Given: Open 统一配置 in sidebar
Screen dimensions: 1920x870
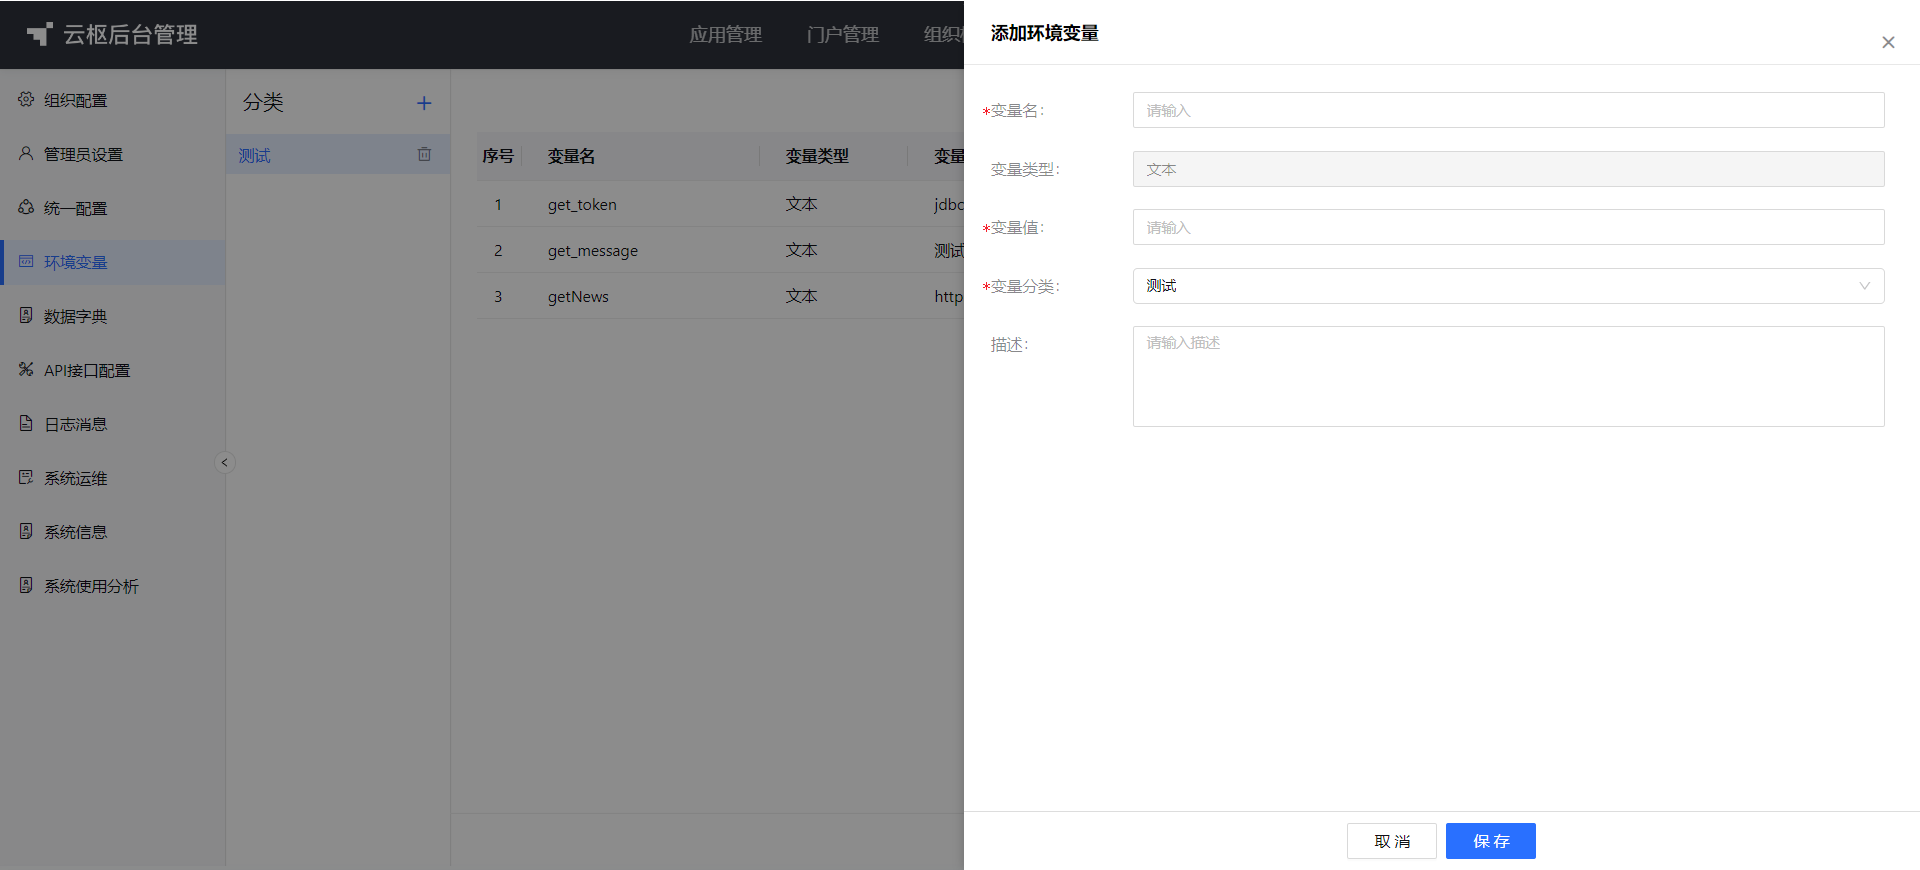Looking at the screenshot, I should [x=112, y=208].
